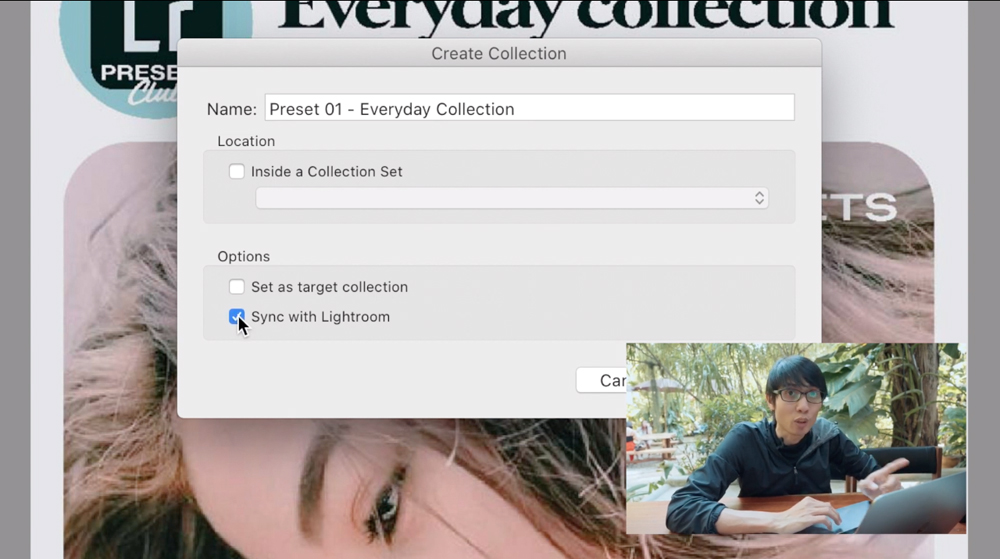This screenshot has width=1000, height=559.
Task: Enable Inside a Collection Set checkbox
Action: pyautogui.click(x=237, y=171)
